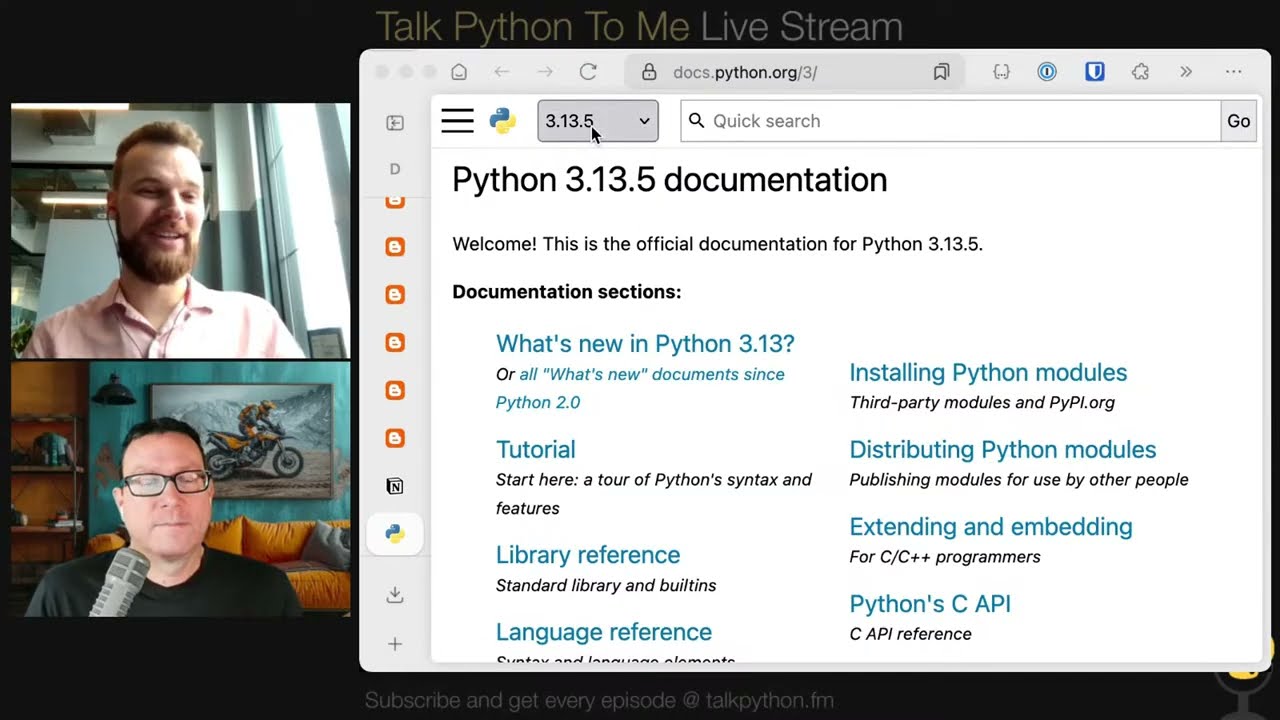Open the 1Password extension in the toolbar
Image resolution: width=1280 pixels, height=720 pixels.
click(1047, 71)
